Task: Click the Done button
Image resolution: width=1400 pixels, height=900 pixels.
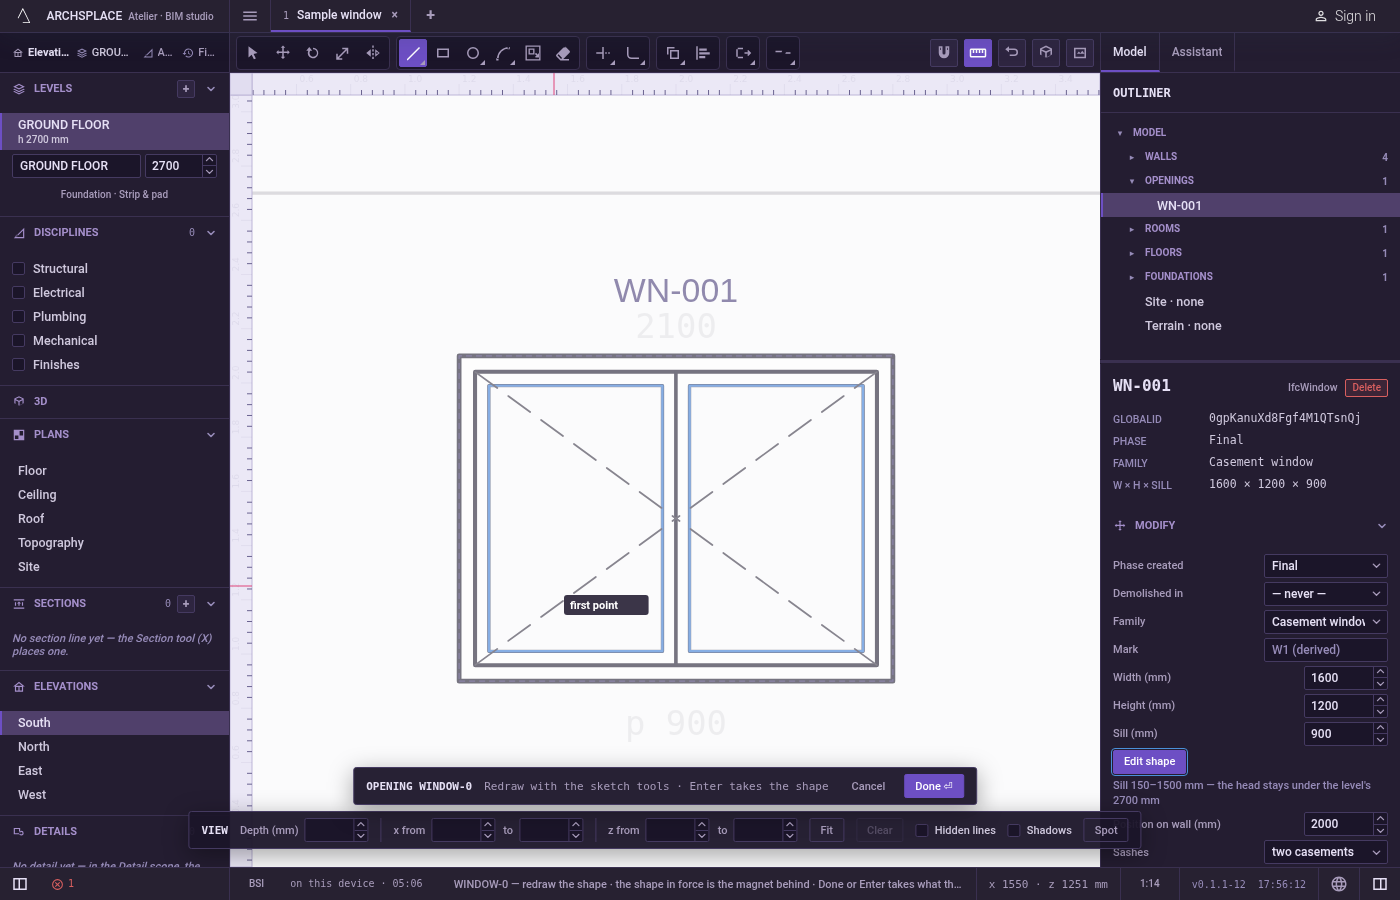Action: coord(934,786)
